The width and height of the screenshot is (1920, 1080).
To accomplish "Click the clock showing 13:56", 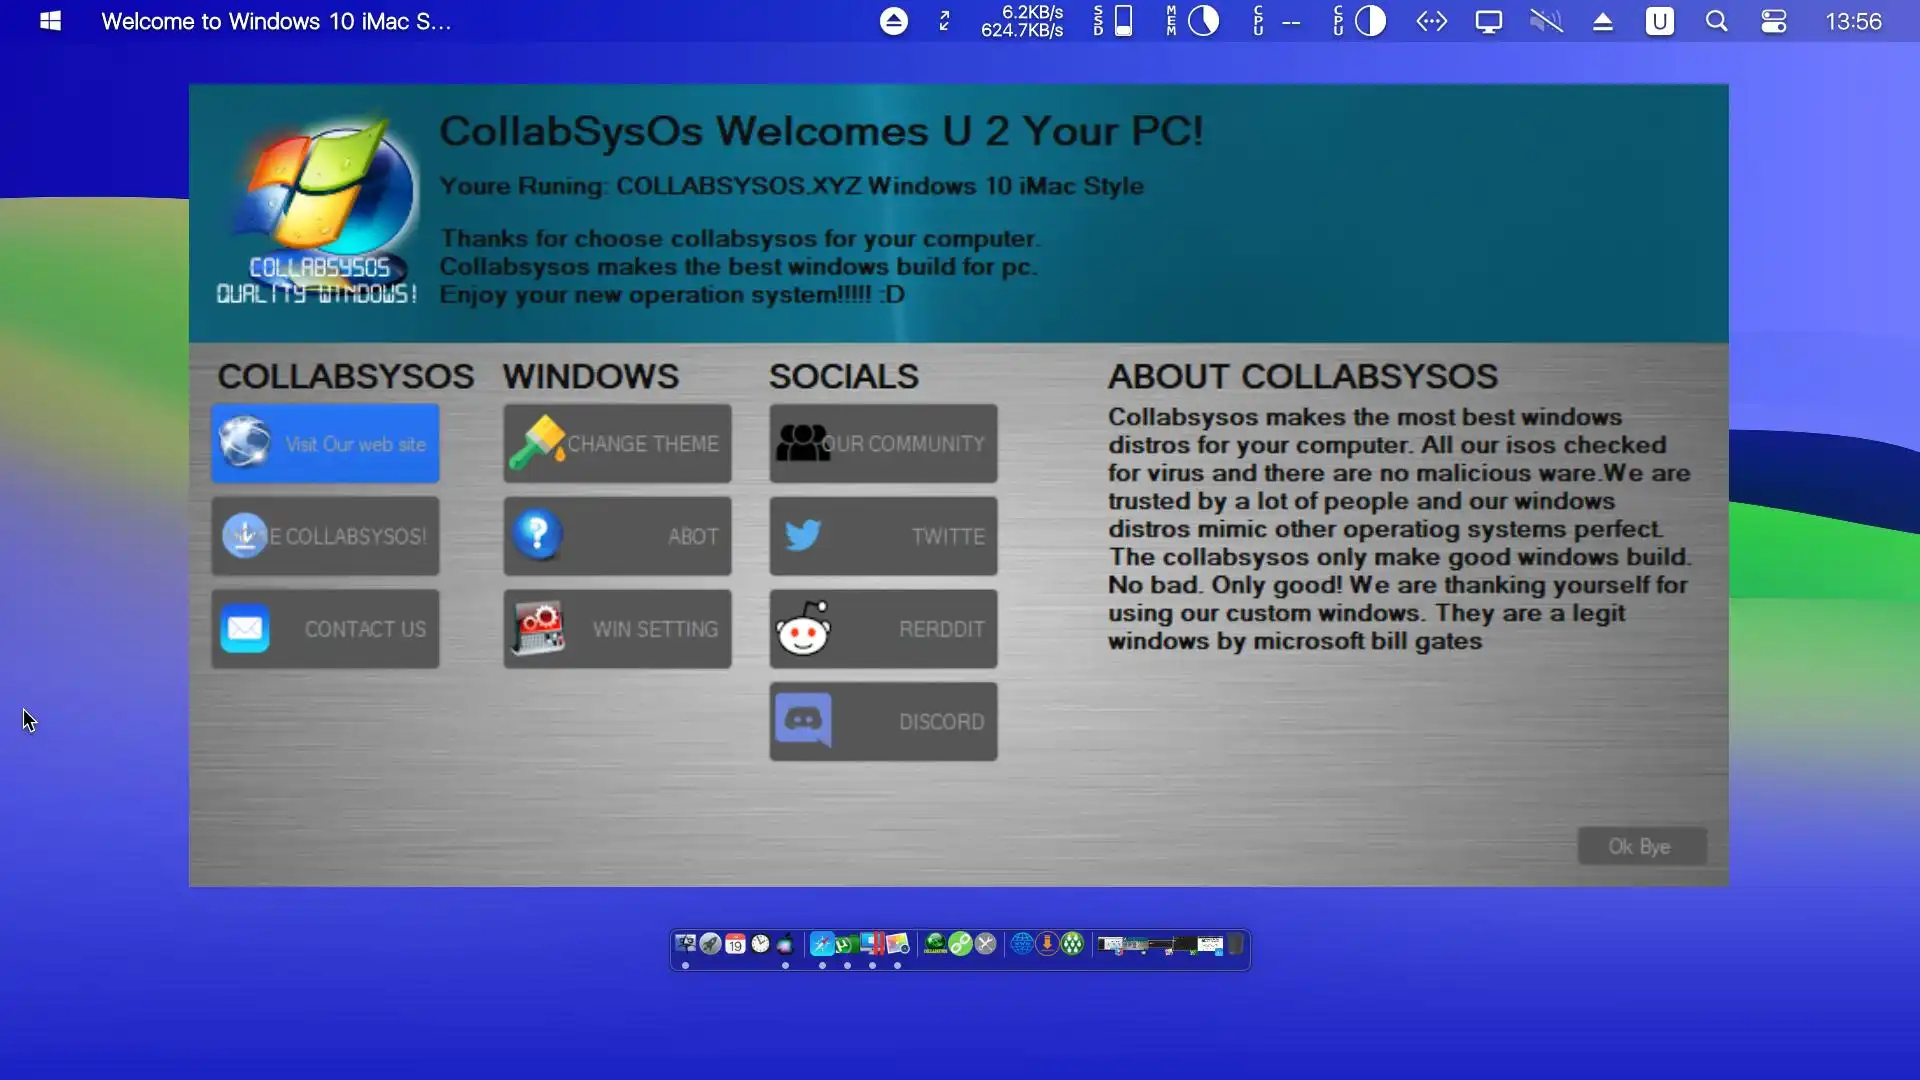I will [1852, 21].
